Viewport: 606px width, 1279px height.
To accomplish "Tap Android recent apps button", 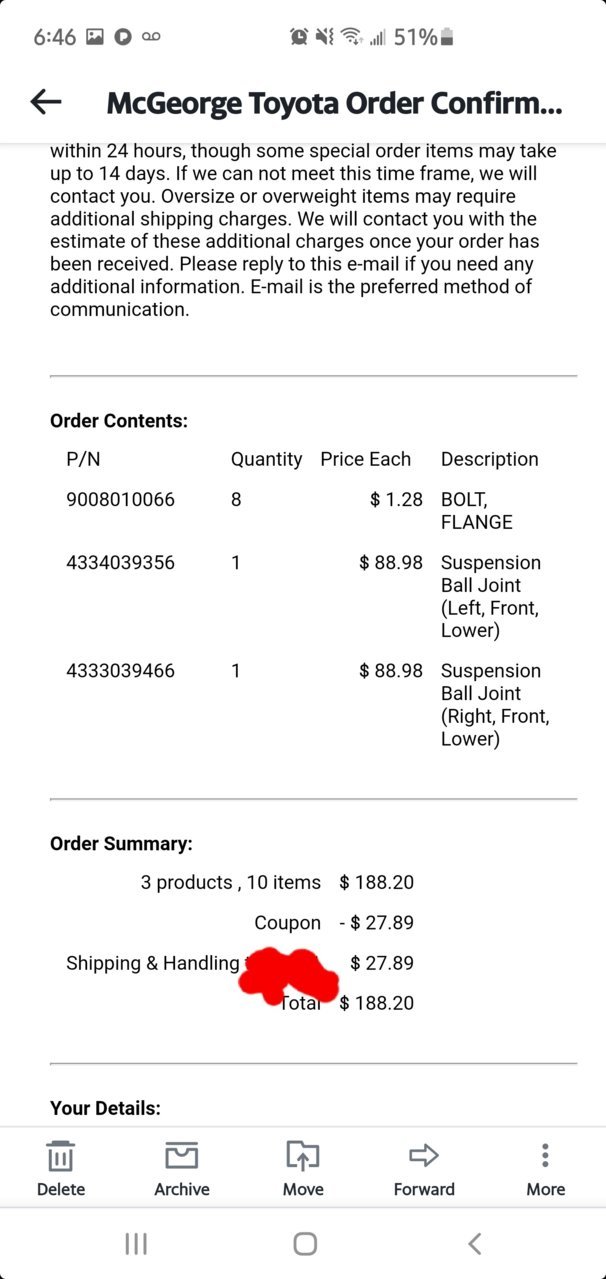I will coord(136,1243).
